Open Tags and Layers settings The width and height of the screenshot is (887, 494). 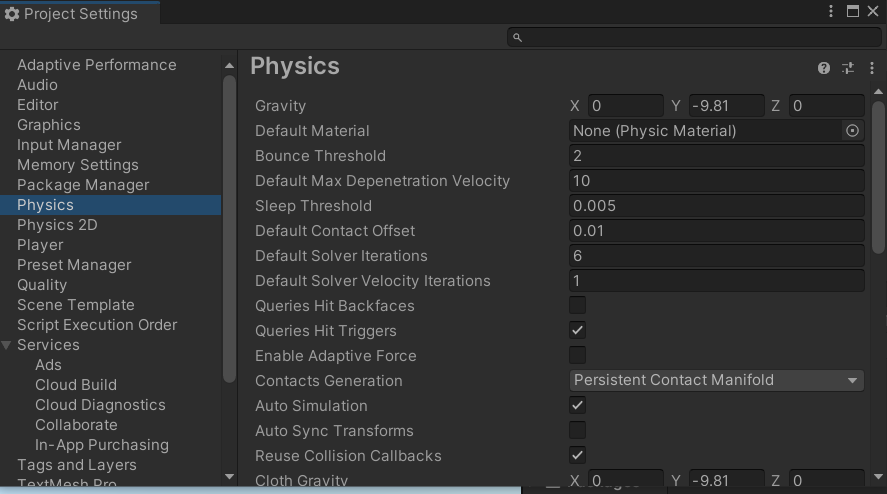tap(77, 465)
